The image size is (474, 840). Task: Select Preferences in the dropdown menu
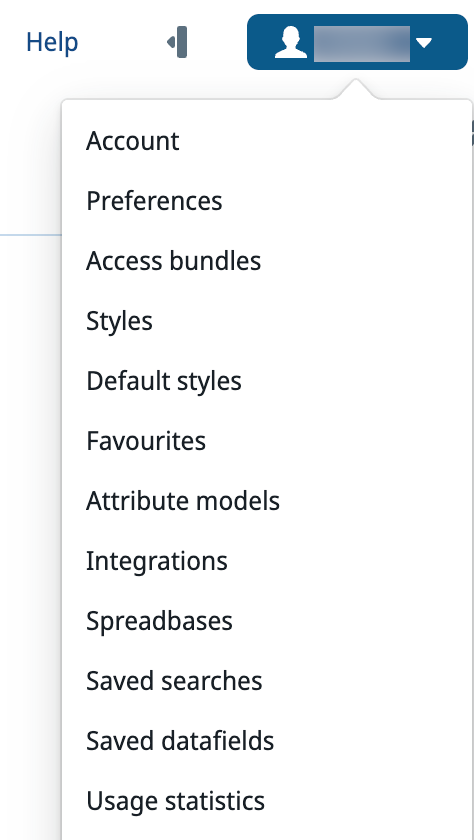pyautogui.click(x=154, y=201)
